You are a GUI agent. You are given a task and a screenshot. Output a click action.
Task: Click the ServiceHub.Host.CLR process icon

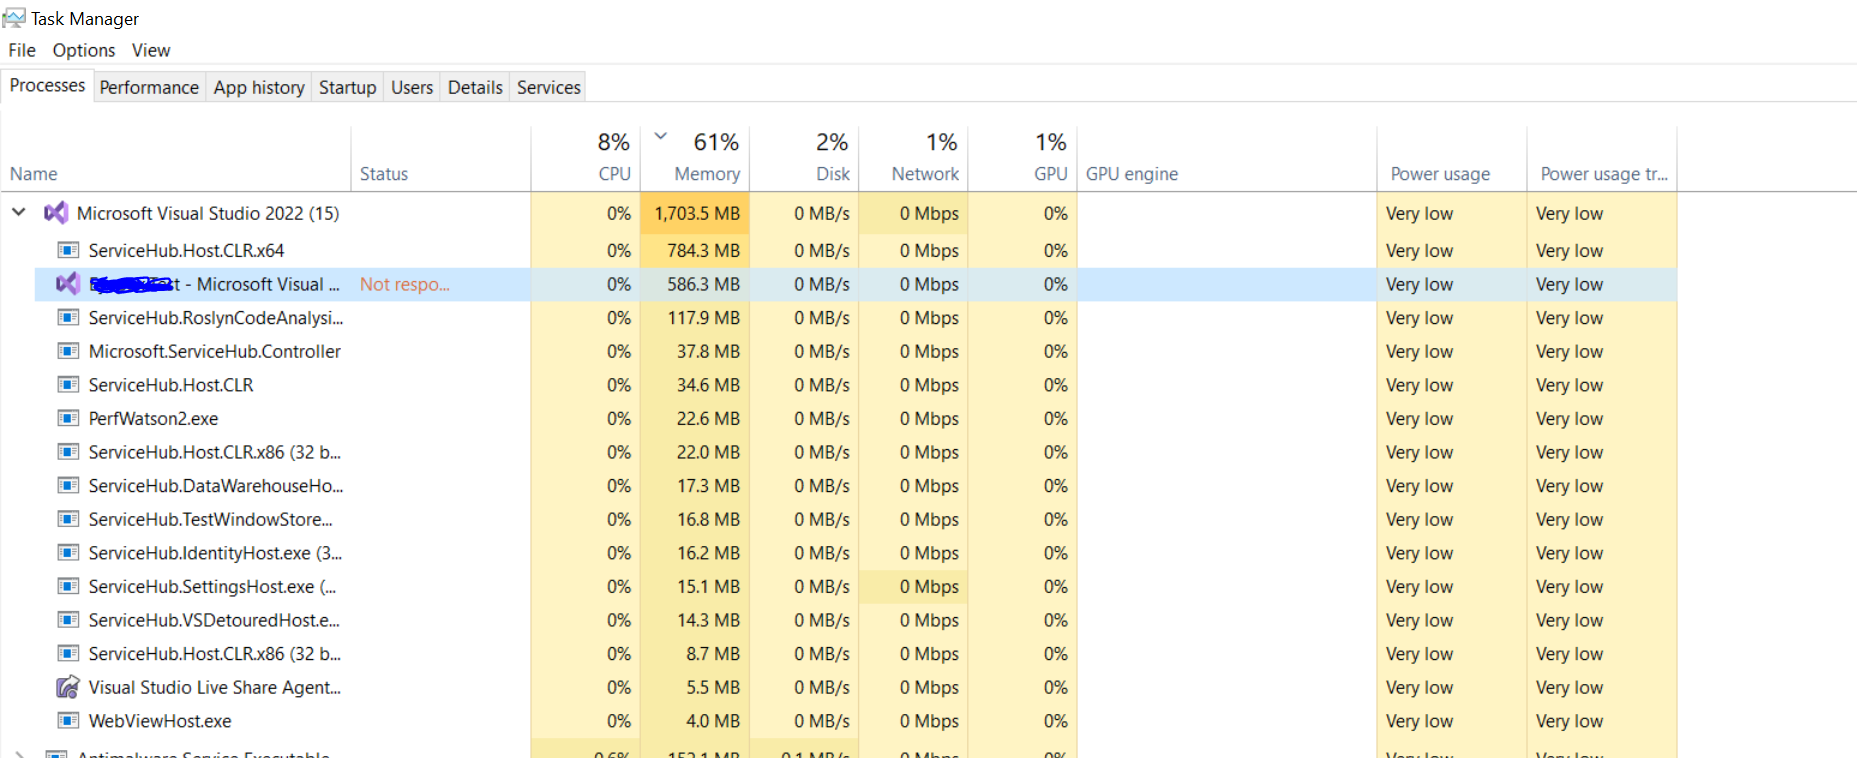(68, 385)
